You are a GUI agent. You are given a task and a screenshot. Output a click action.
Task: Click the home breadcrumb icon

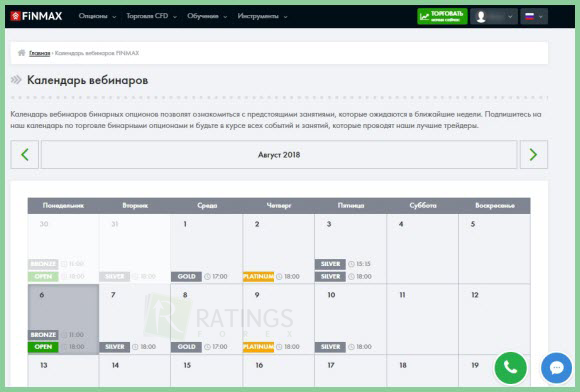coord(22,53)
